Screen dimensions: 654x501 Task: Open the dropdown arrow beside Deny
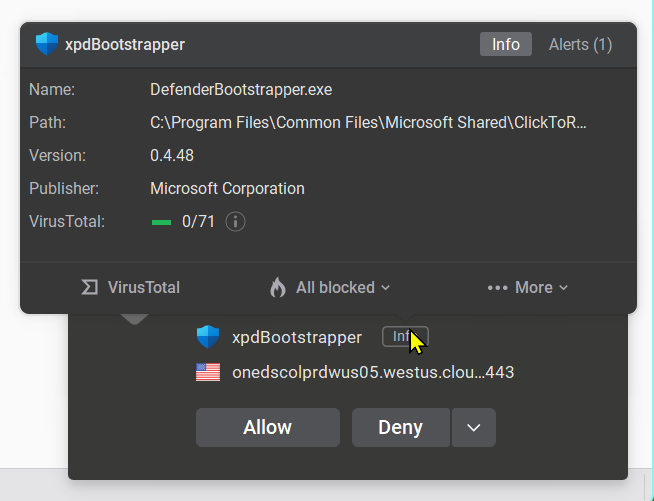pos(474,427)
